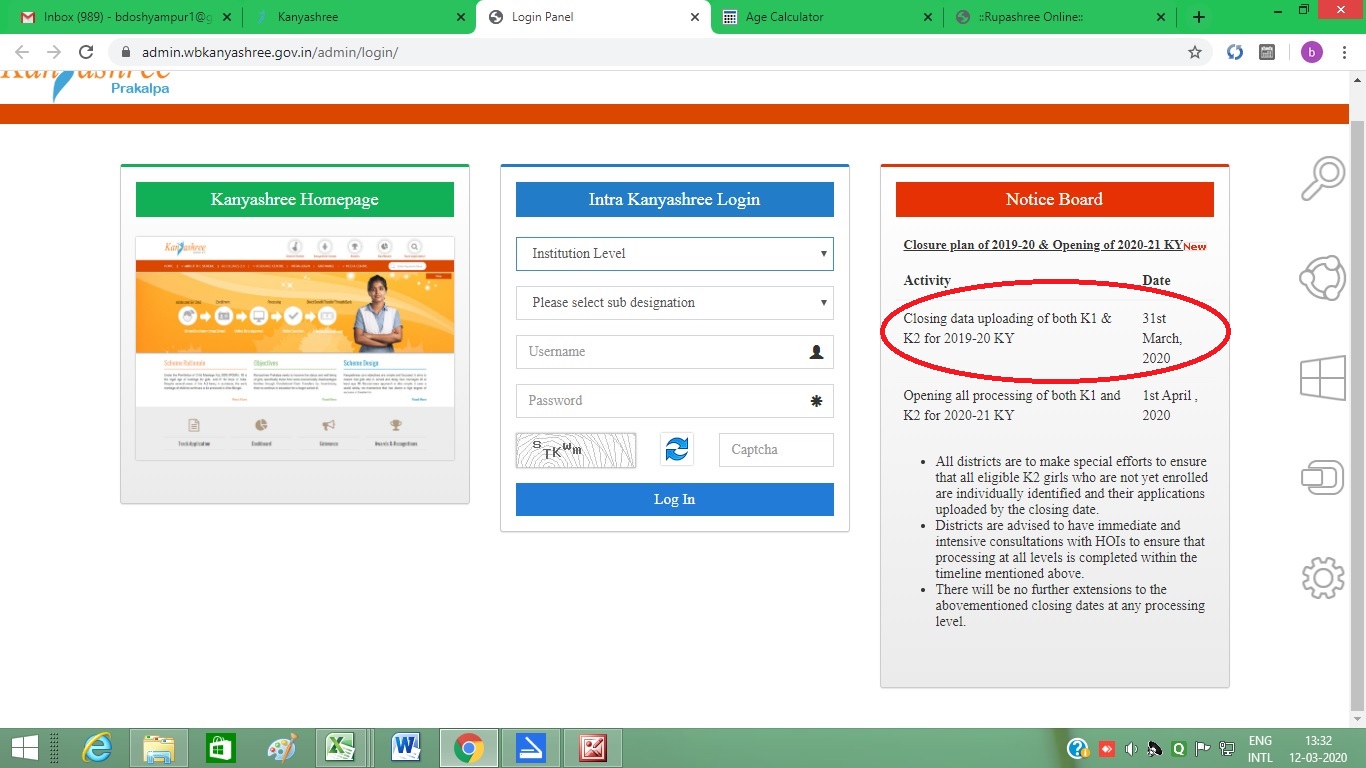Expand the sub designation dropdown
The width and height of the screenshot is (1366, 768).
[x=675, y=303]
